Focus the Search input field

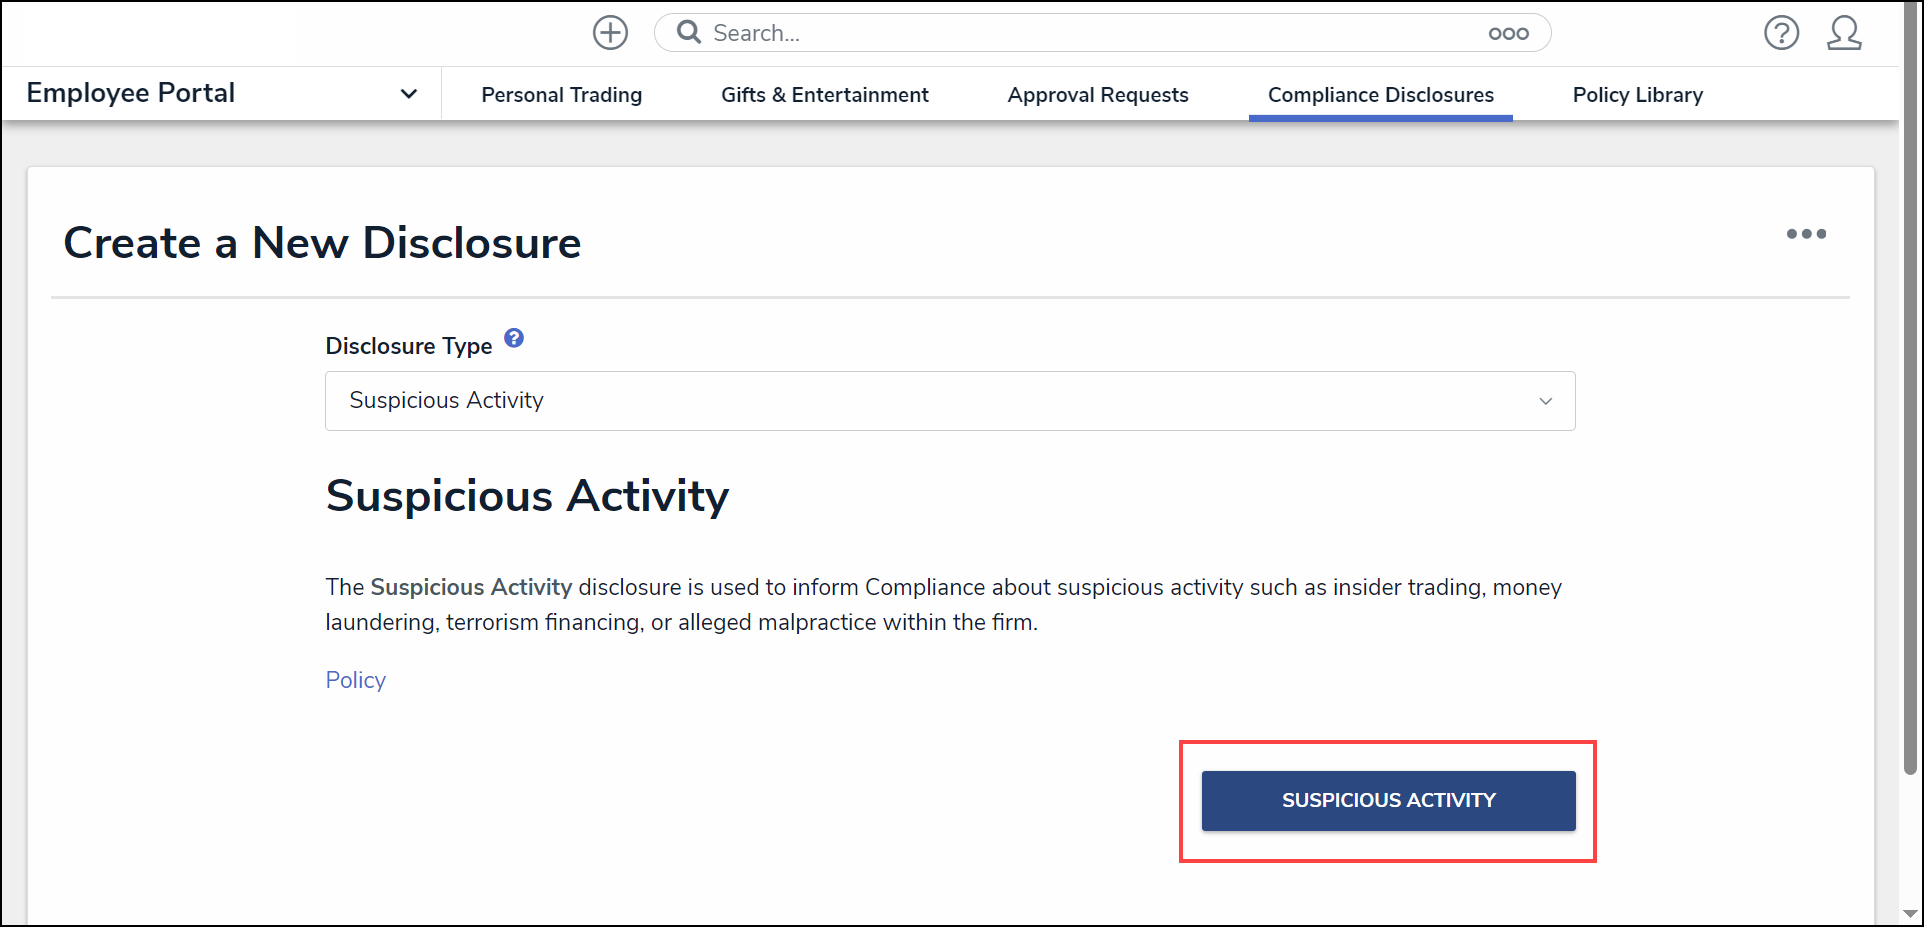[x=1090, y=33]
